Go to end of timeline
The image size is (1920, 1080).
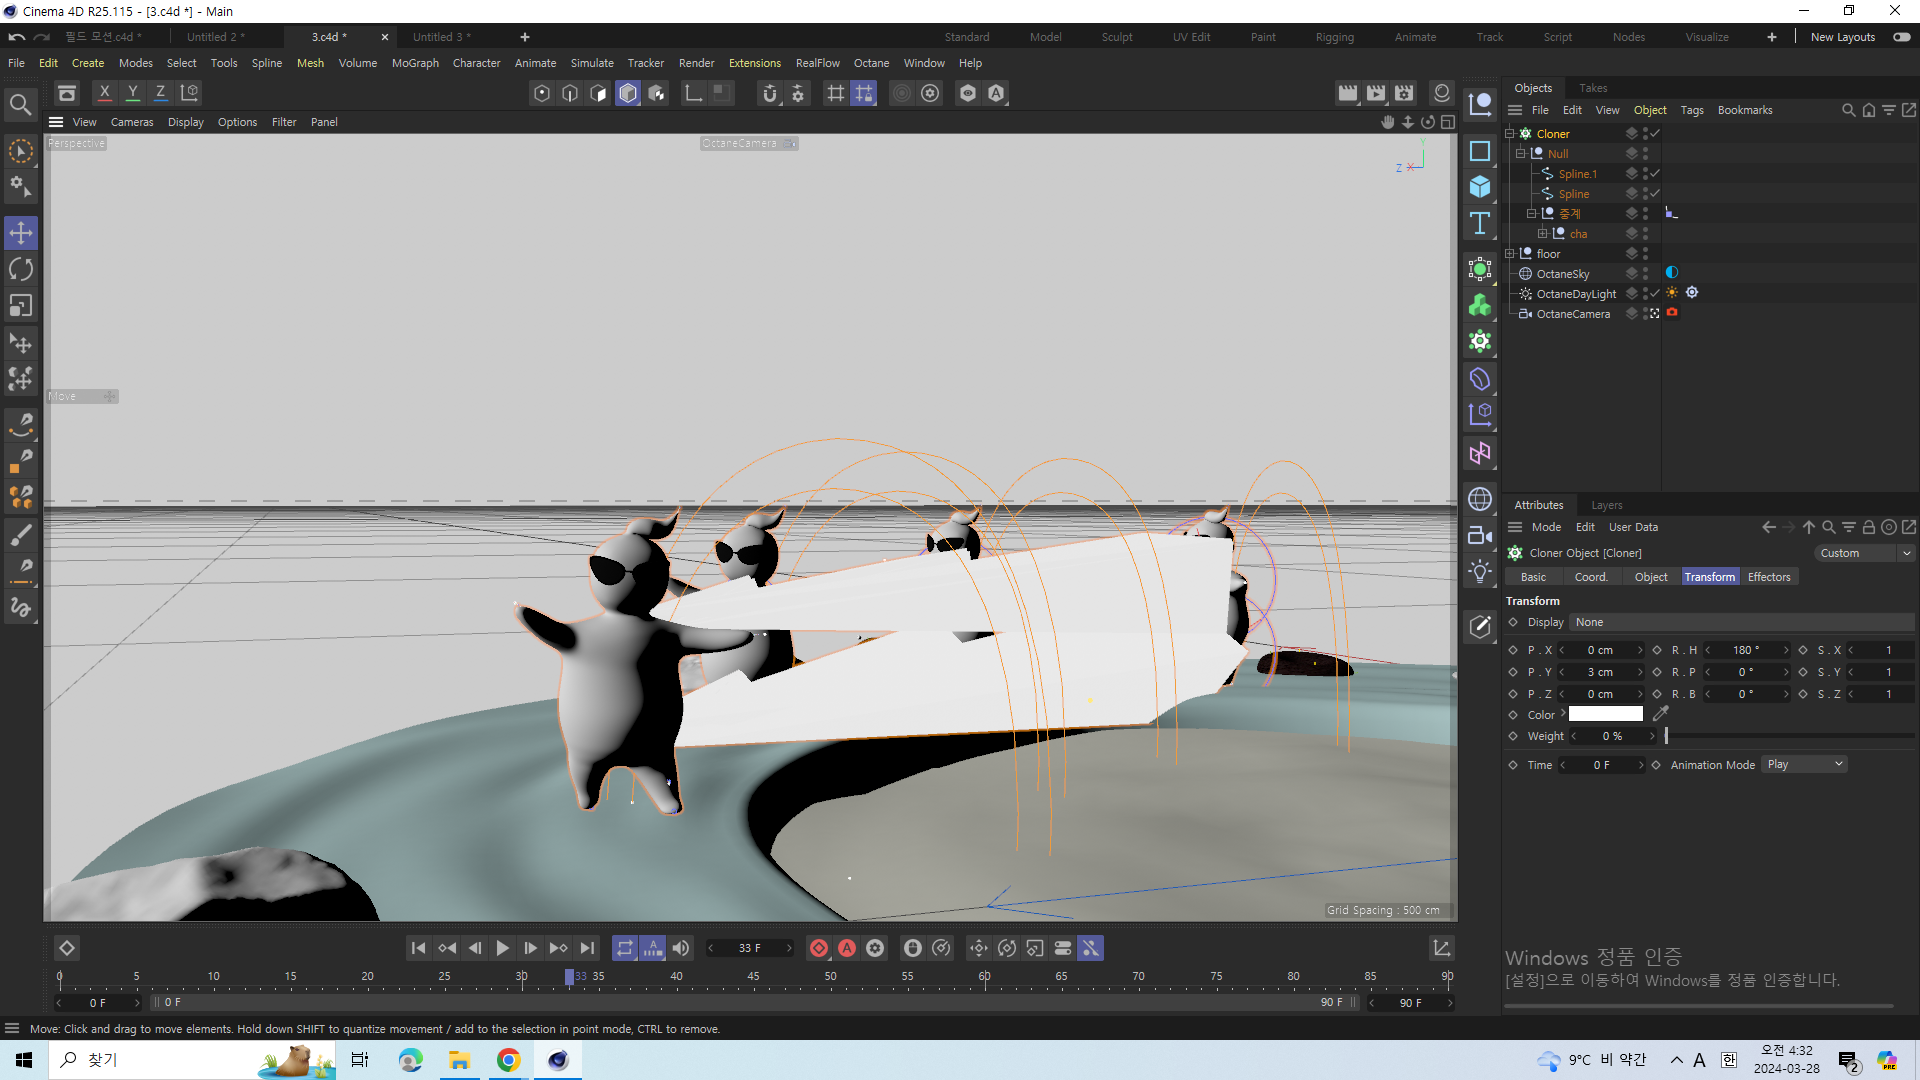tap(587, 948)
